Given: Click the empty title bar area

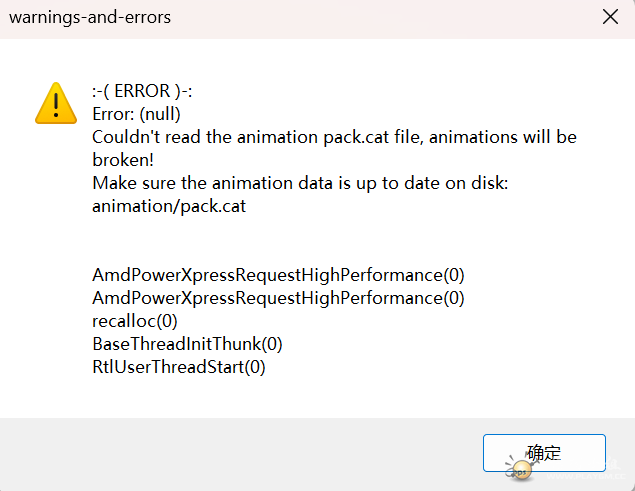Looking at the screenshot, I should click(x=385, y=18).
